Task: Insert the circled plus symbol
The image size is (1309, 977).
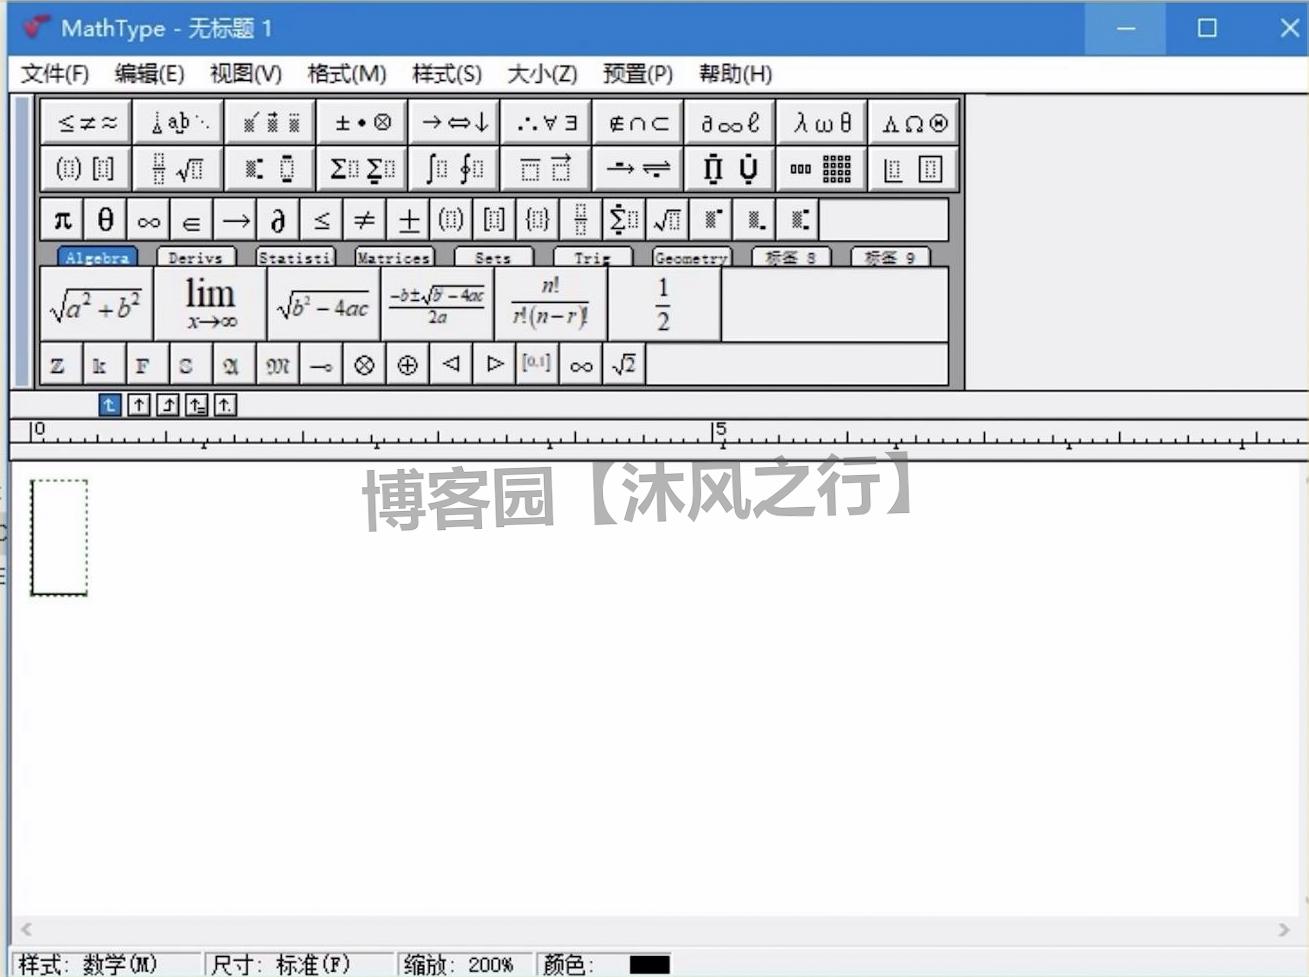Action: (x=407, y=365)
